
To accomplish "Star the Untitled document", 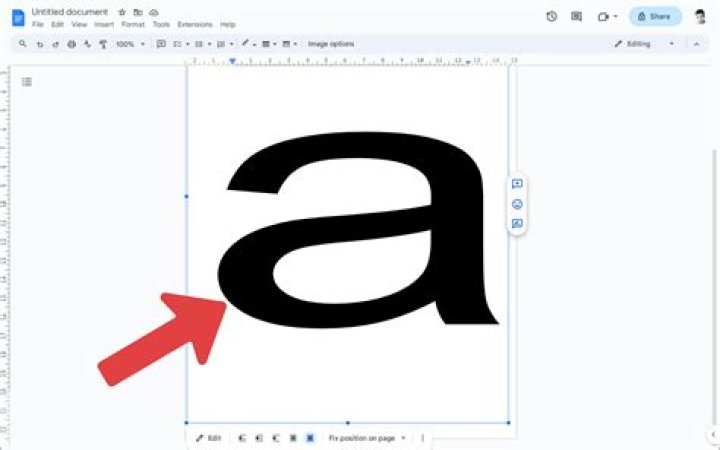I will pyautogui.click(x=122, y=12).
